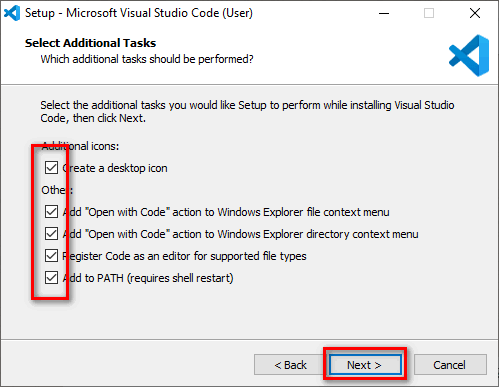This screenshot has width=499, height=387.
Task: Click the 'Other:' group label
Action: click(x=57, y=190)
